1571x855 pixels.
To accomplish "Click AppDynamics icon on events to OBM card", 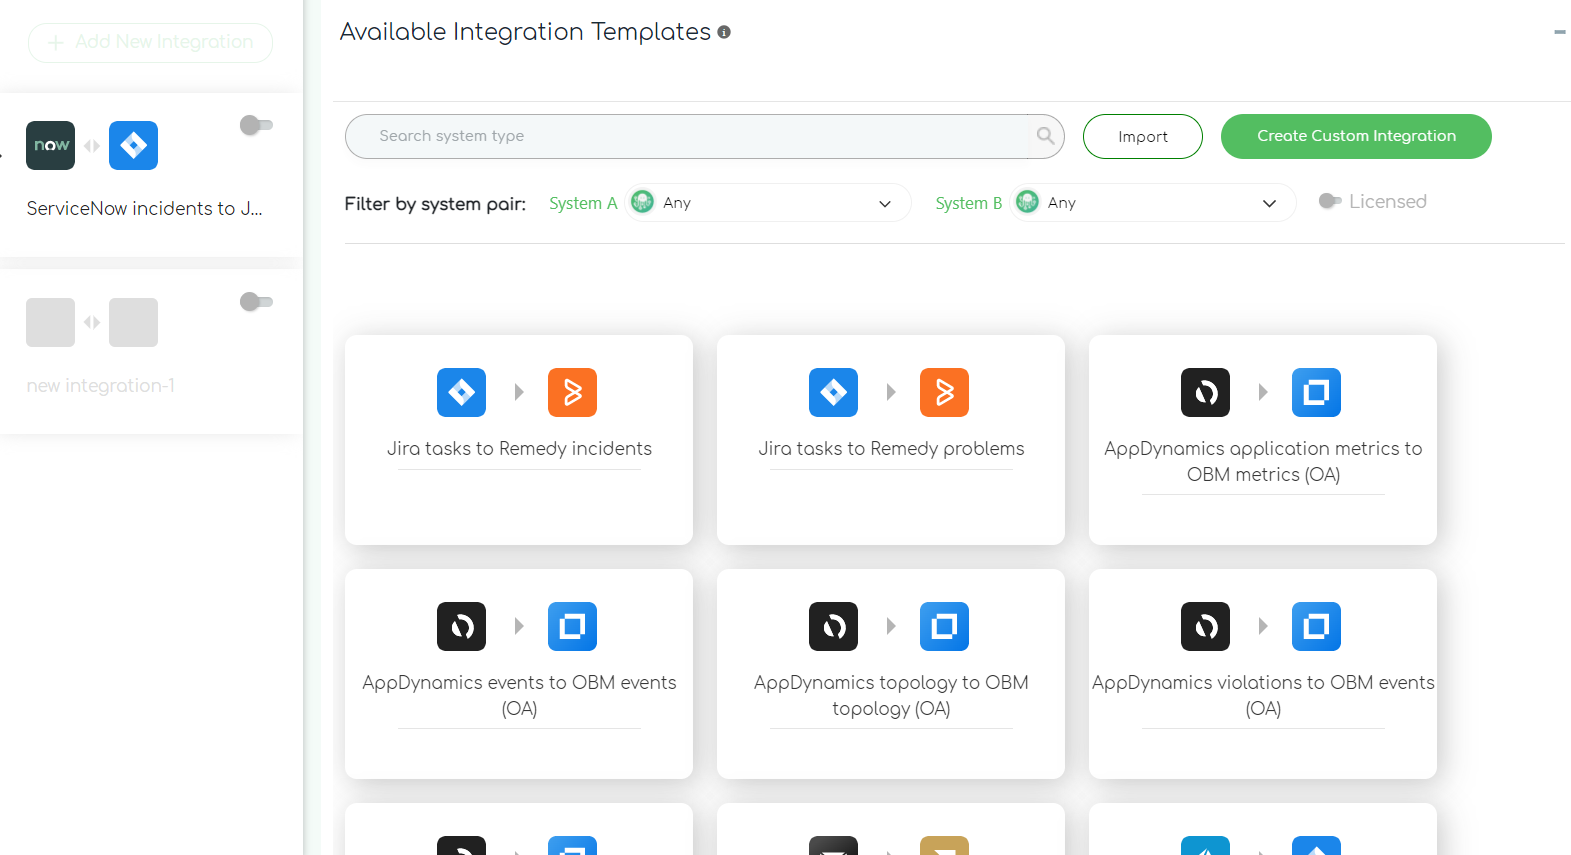I will click(x=461, y=626).
